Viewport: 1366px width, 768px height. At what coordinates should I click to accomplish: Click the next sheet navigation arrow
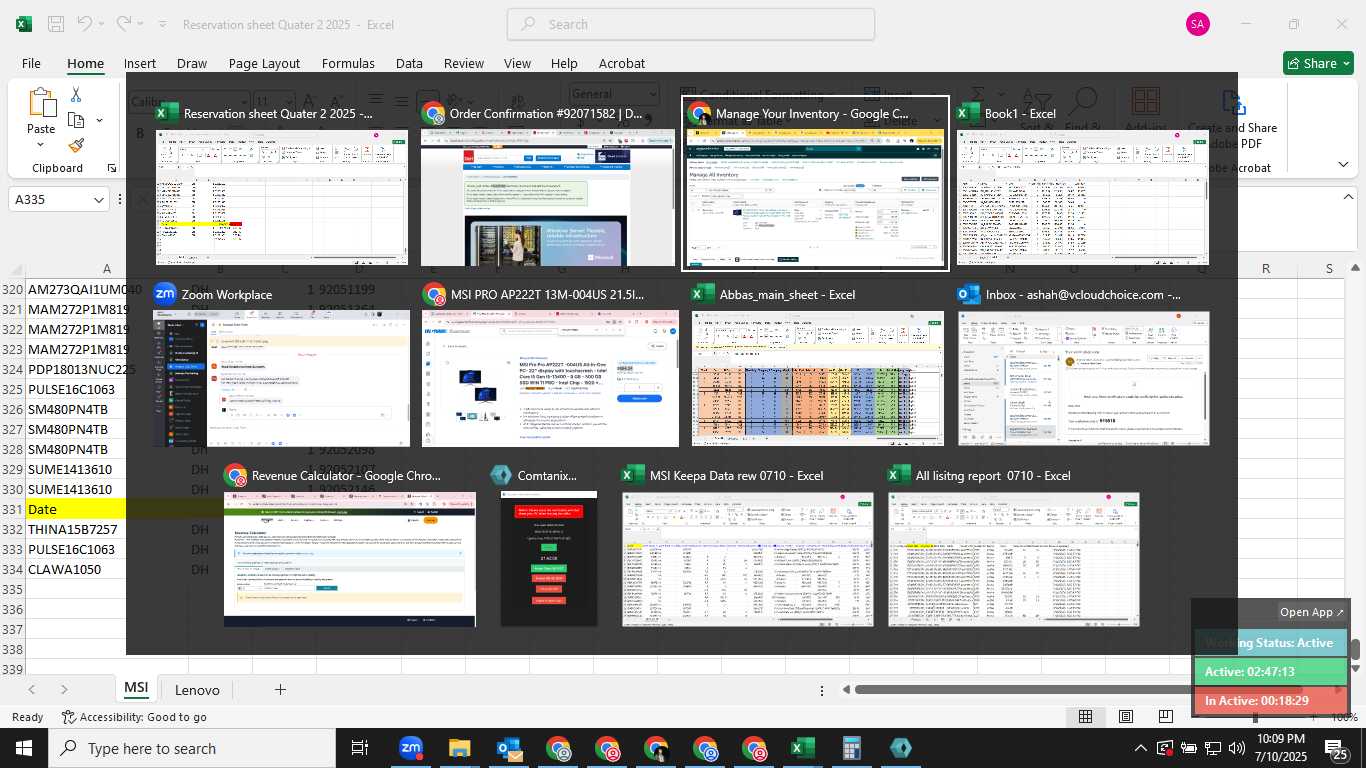(x=64, y=690)
